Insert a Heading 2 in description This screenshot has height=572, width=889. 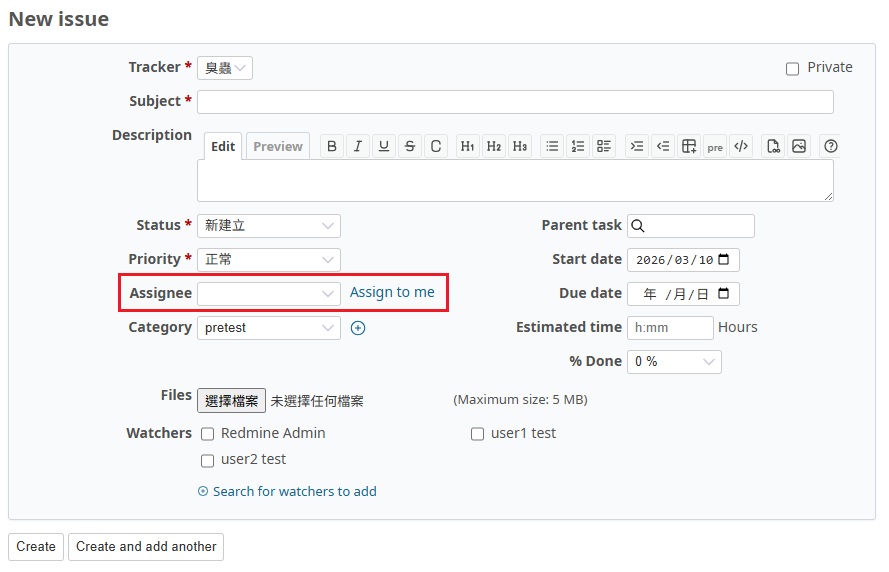494,146
